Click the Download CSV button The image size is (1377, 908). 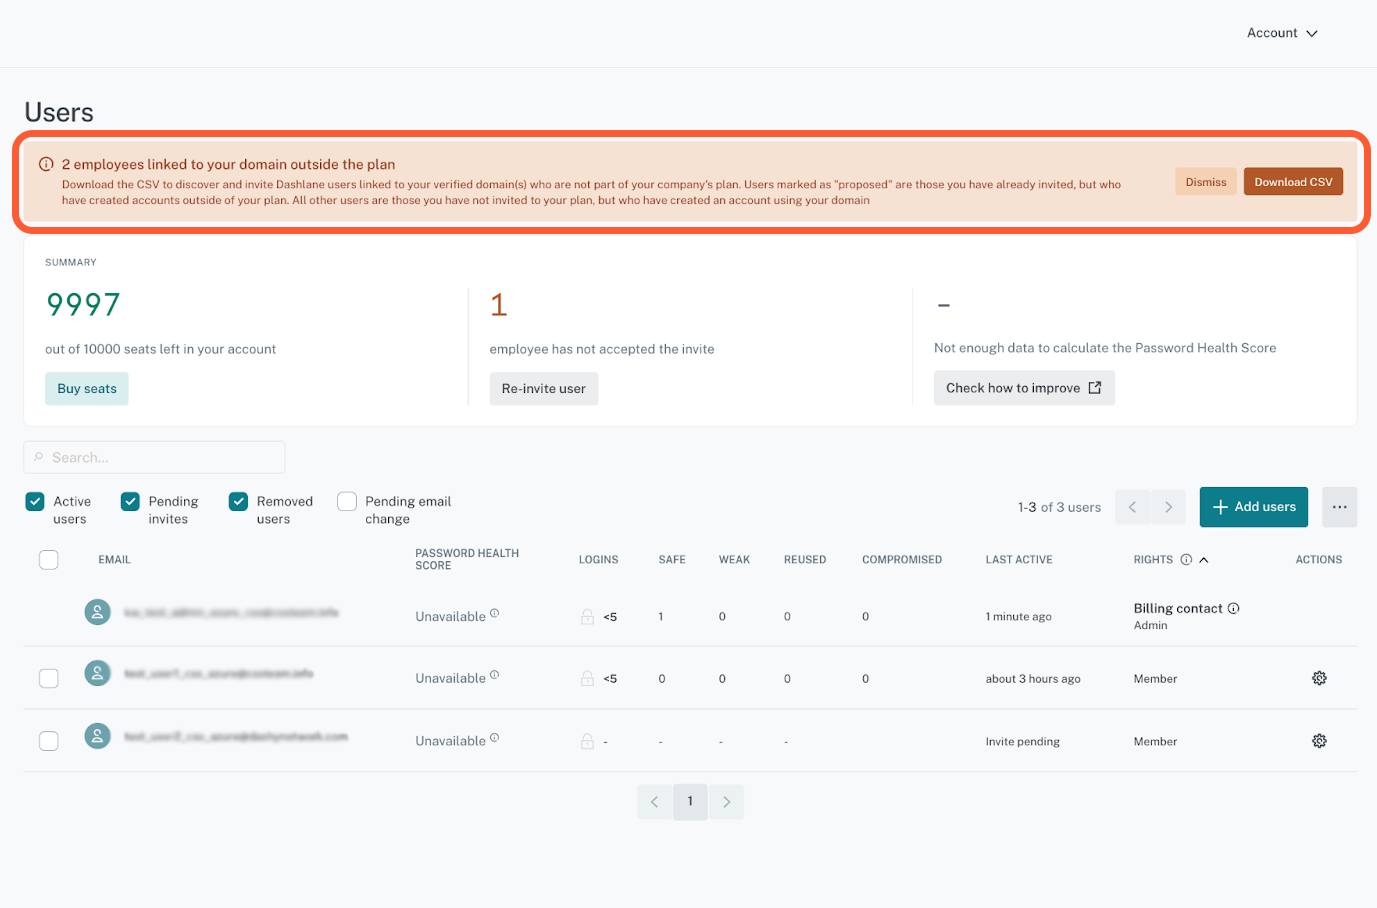click(x=1293, y=182)
